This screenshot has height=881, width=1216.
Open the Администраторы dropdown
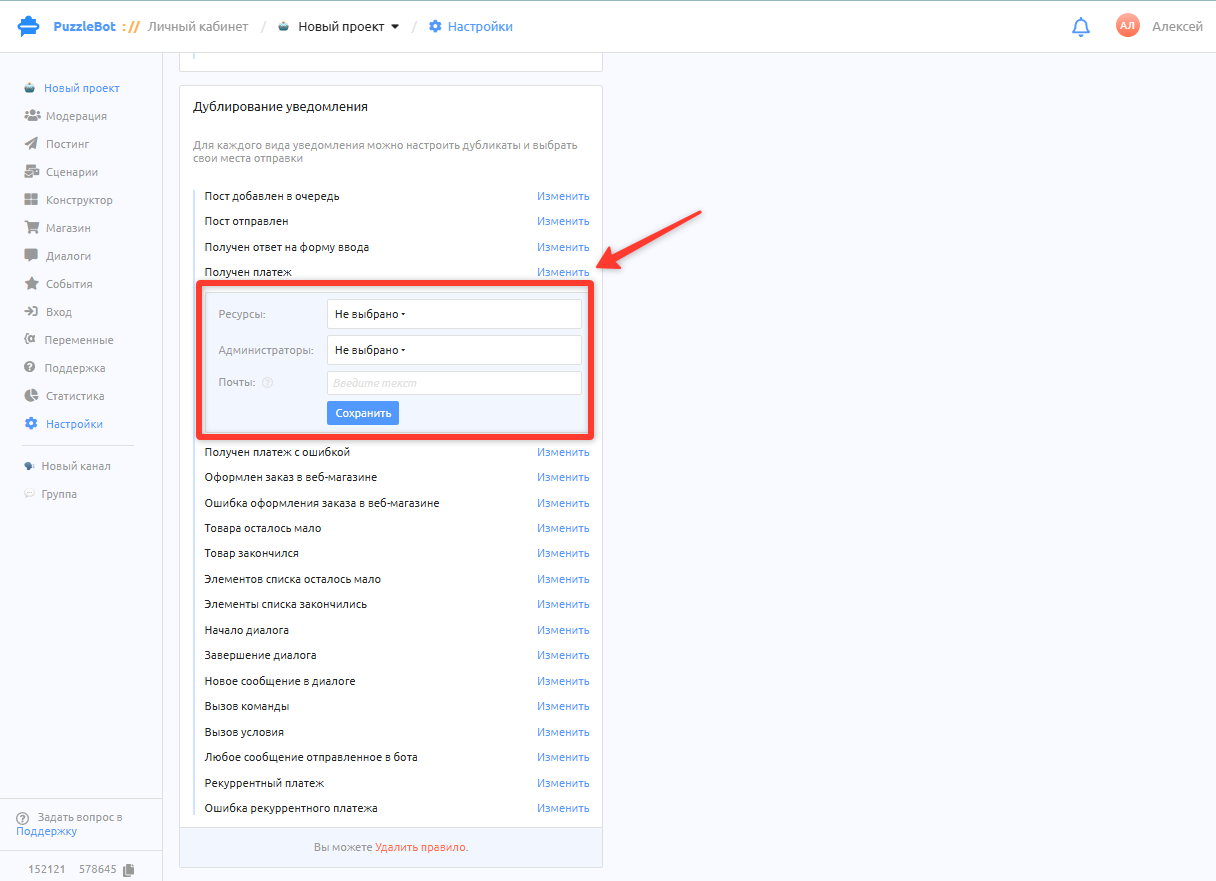[x=454, y=350]
